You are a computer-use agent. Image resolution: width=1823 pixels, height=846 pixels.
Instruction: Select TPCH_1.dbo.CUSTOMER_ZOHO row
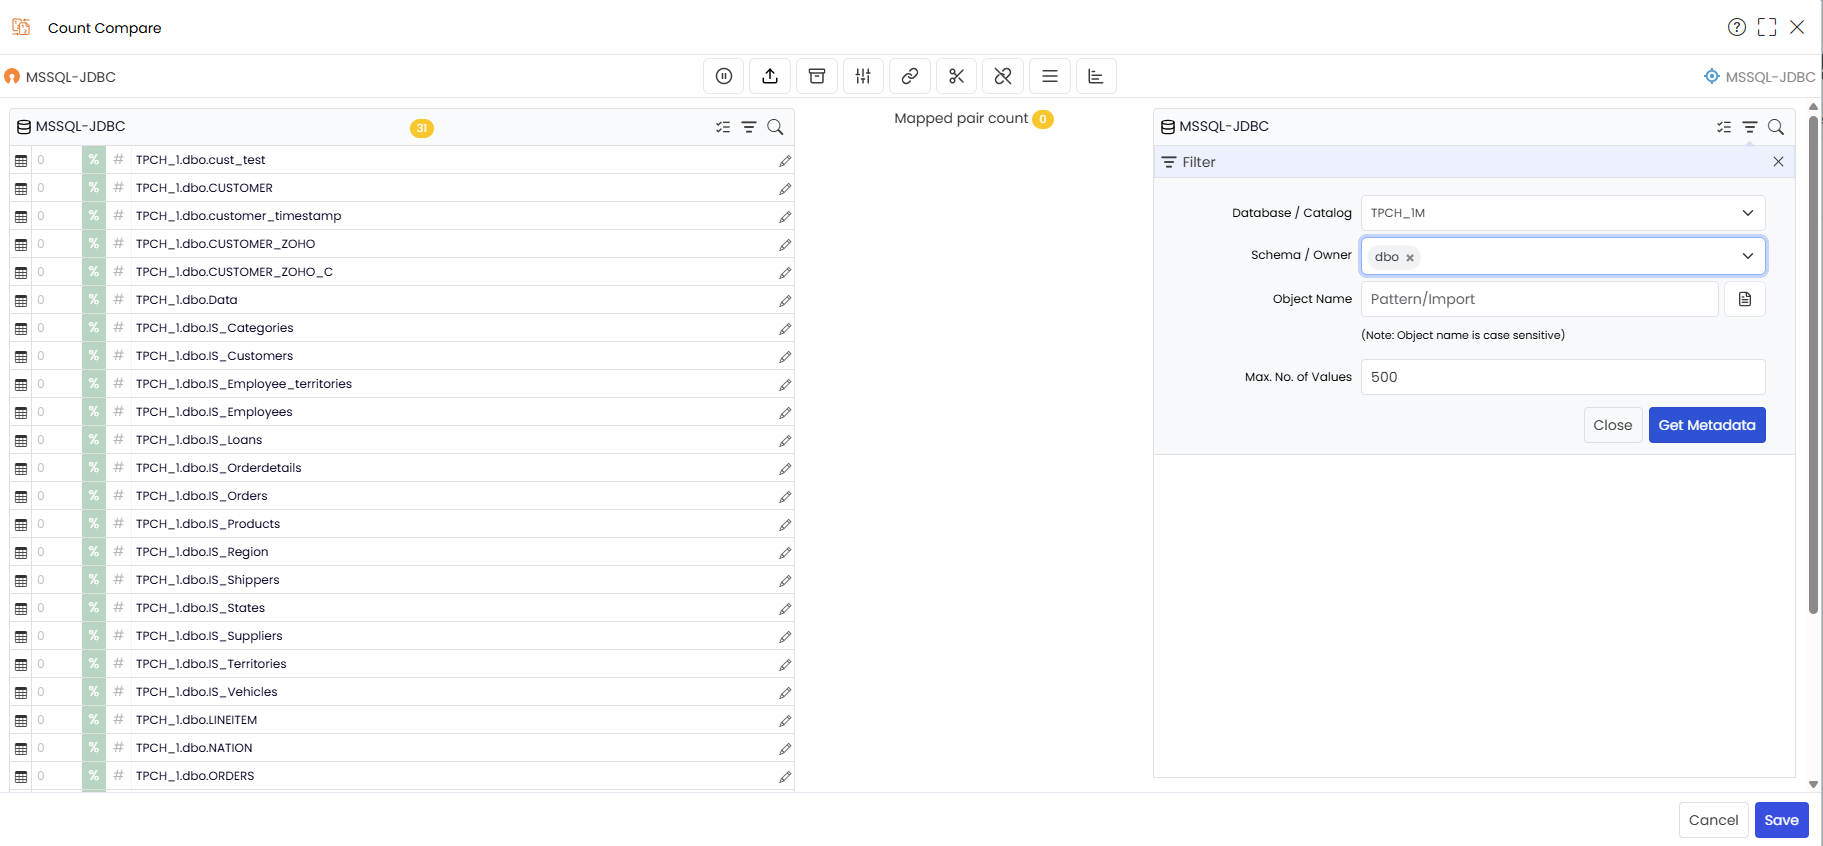pos(402,244)
